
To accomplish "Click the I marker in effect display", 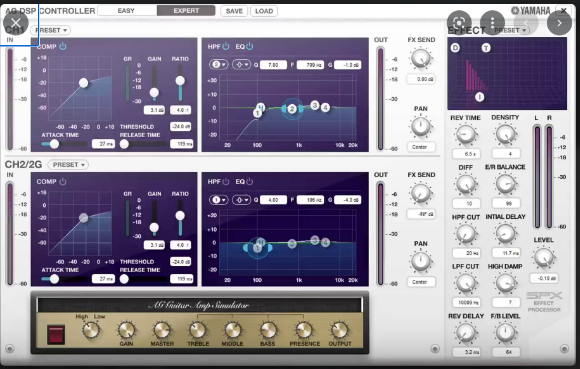I will 480,97.
